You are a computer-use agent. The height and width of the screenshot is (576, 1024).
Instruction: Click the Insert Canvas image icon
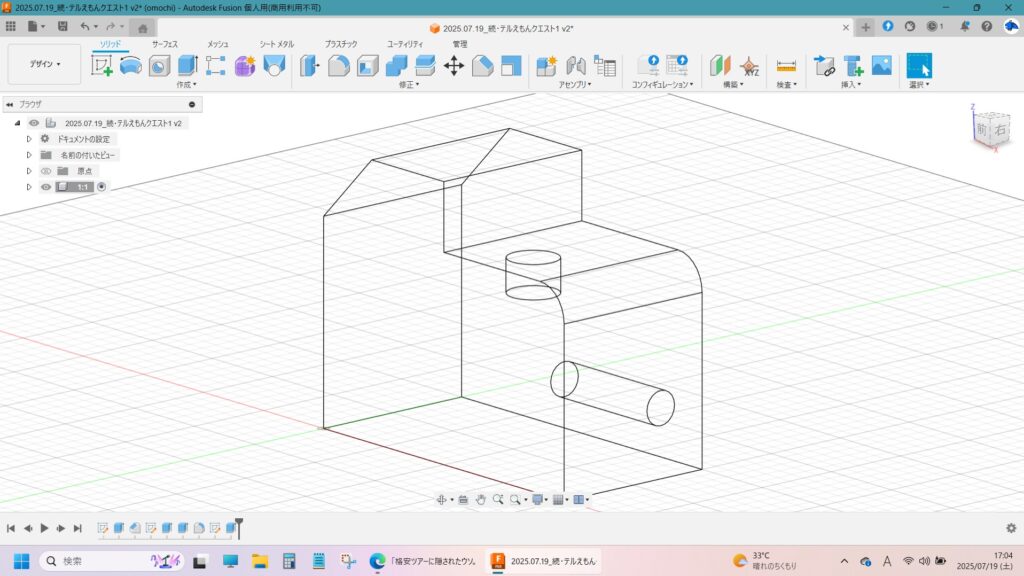(x=881, y=66)
